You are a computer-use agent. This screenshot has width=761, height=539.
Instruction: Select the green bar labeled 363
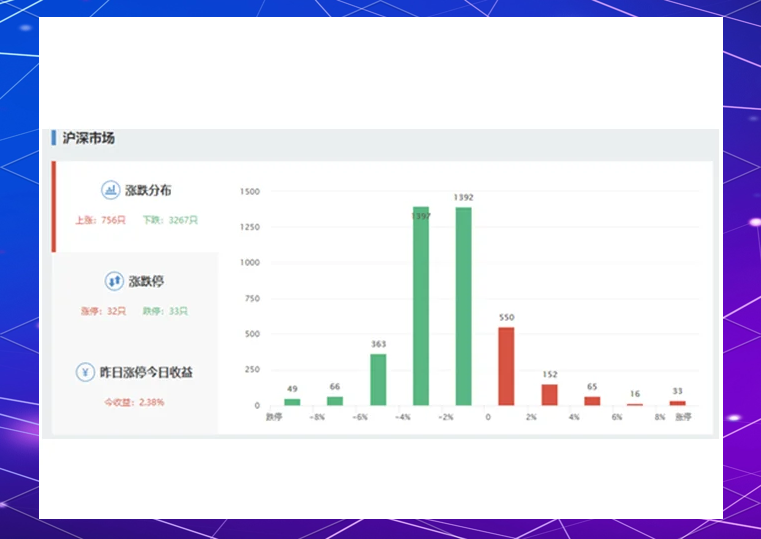coord(378,379)
